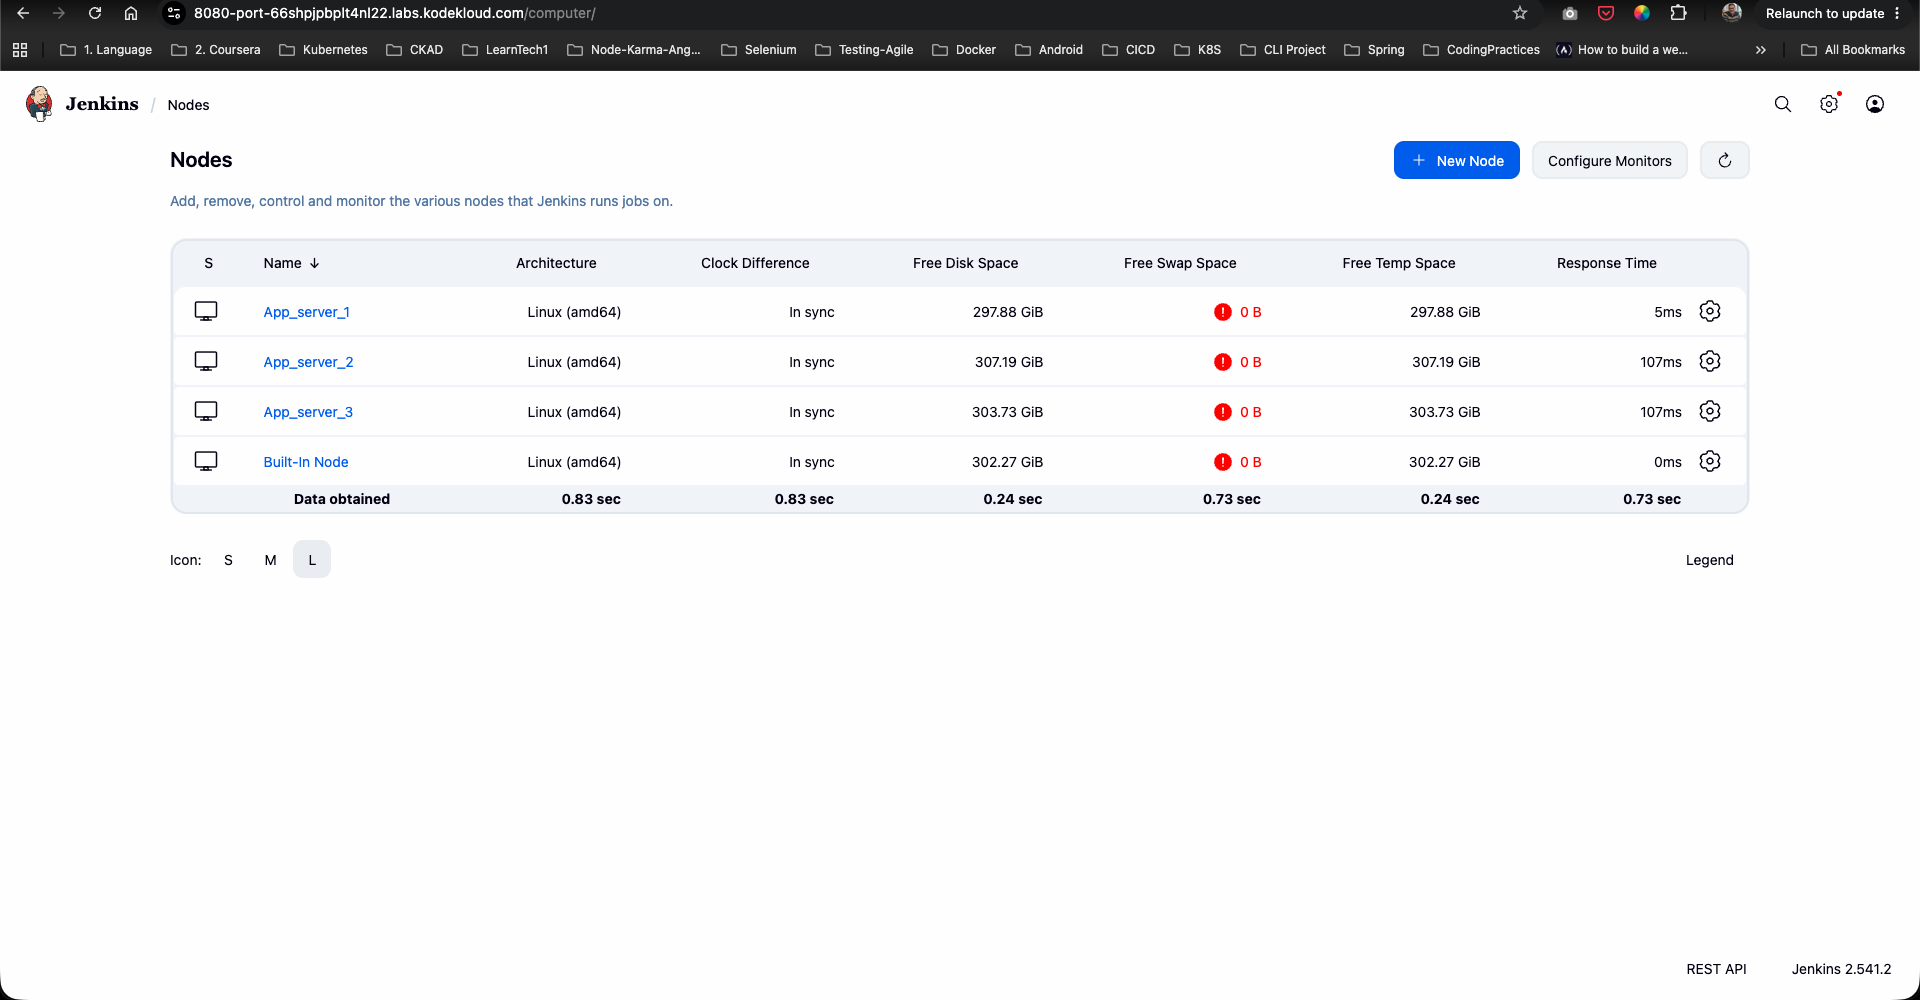Click the browser address bar URL
Viewport: 1920px width, 1000px height.
[395, 13]
